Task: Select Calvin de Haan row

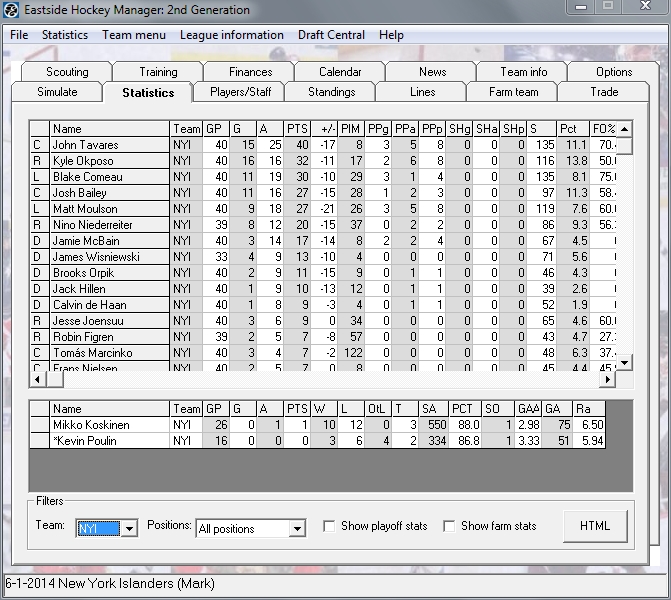Action: point(323,305)
